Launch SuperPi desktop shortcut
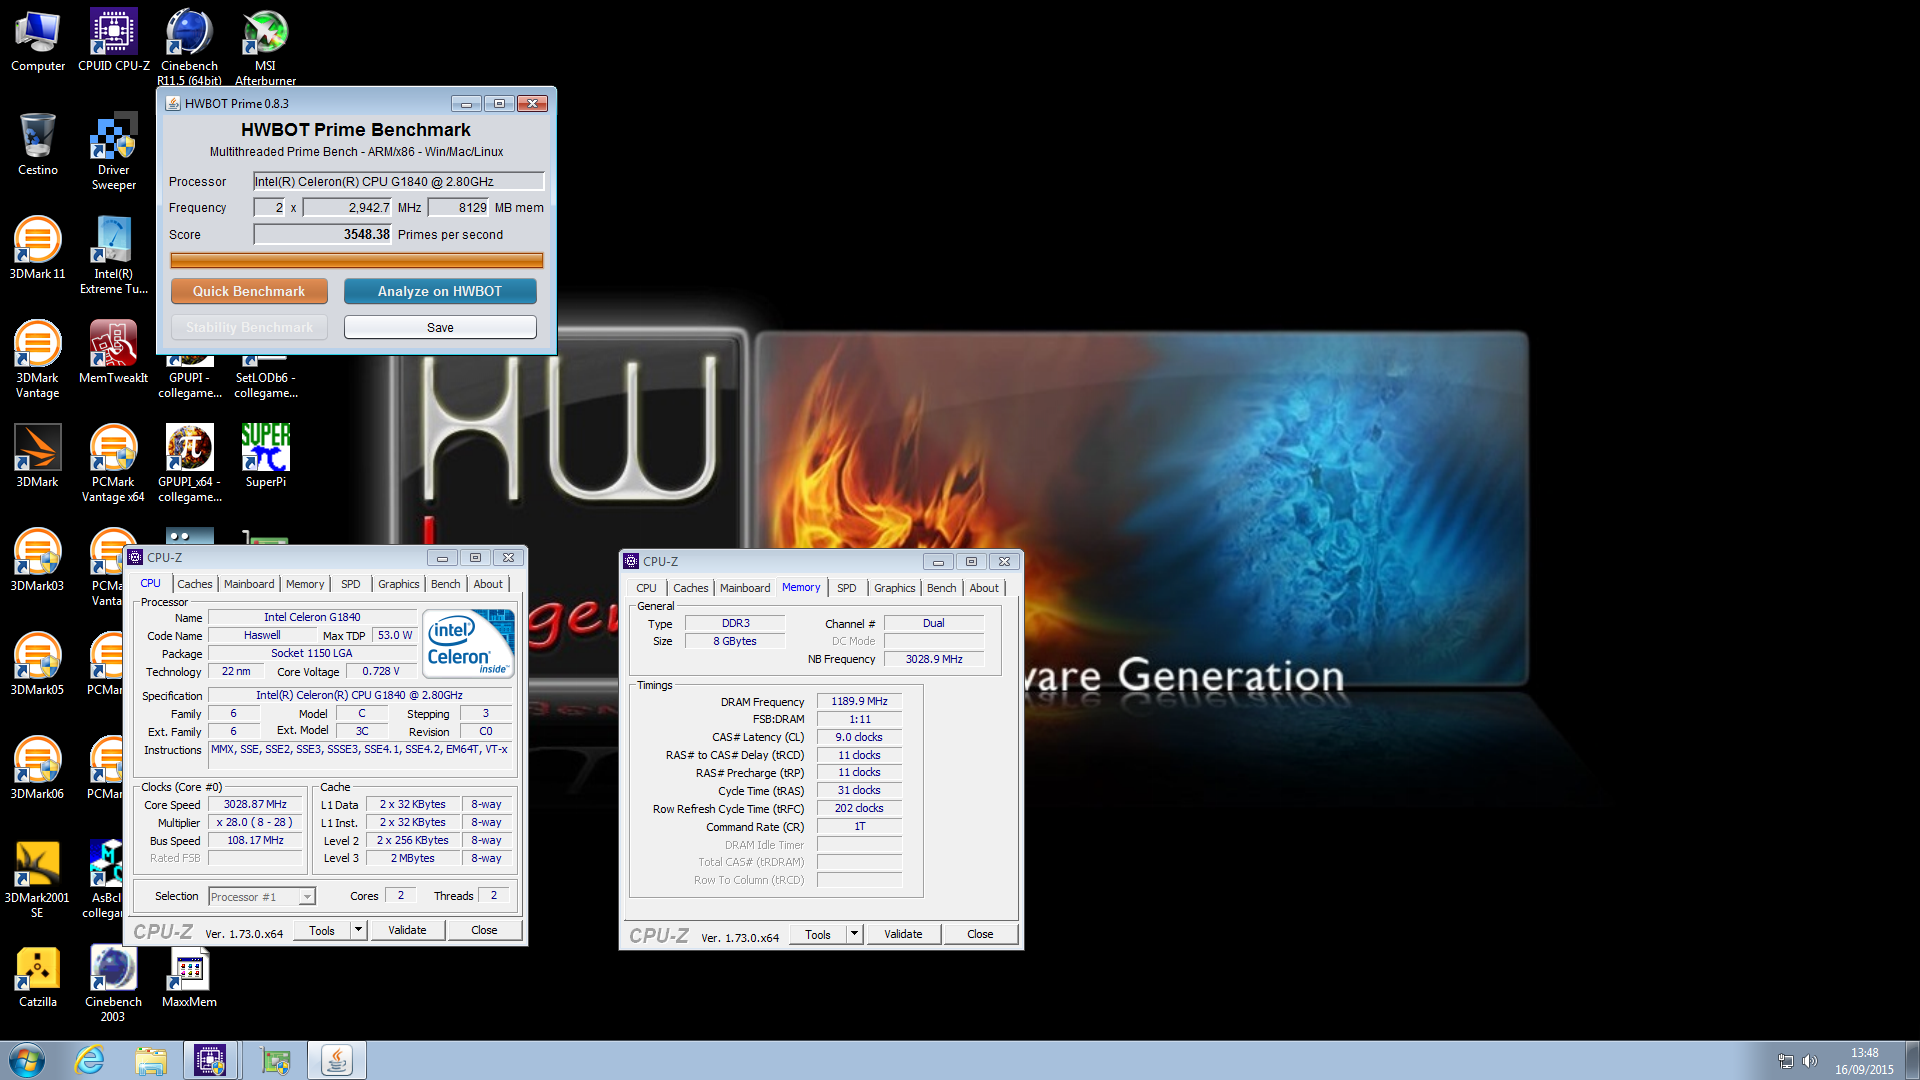This screenshot has height=1080, width=1920. 265,457
